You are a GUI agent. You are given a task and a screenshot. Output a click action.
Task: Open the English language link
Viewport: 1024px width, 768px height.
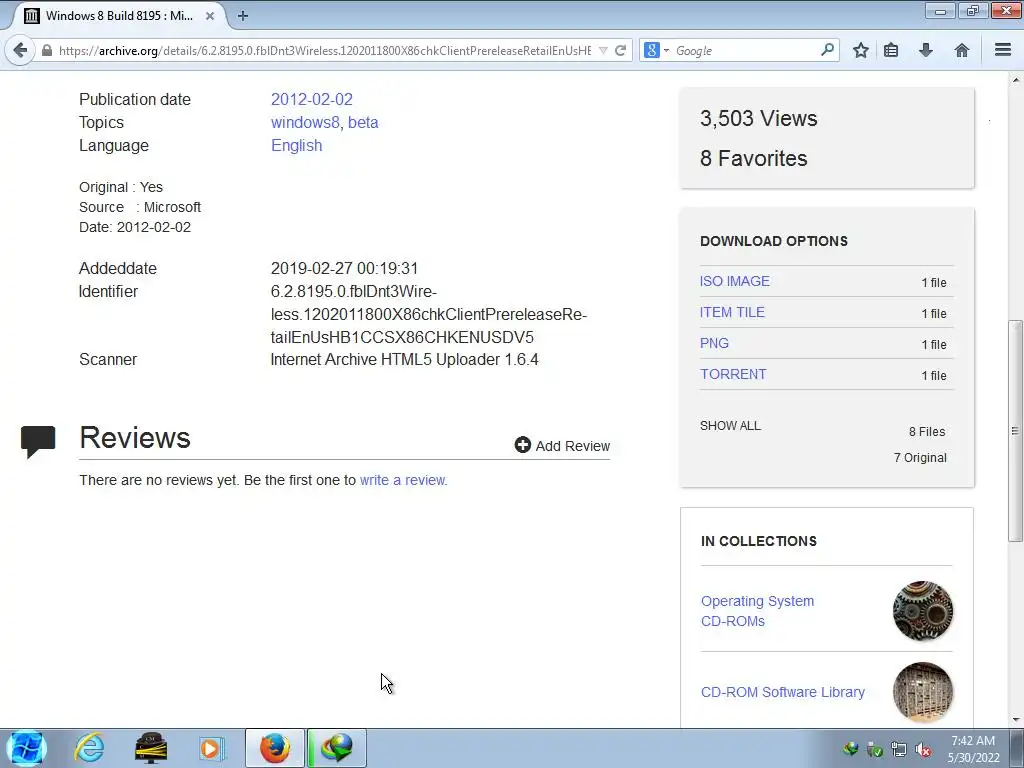296,145
